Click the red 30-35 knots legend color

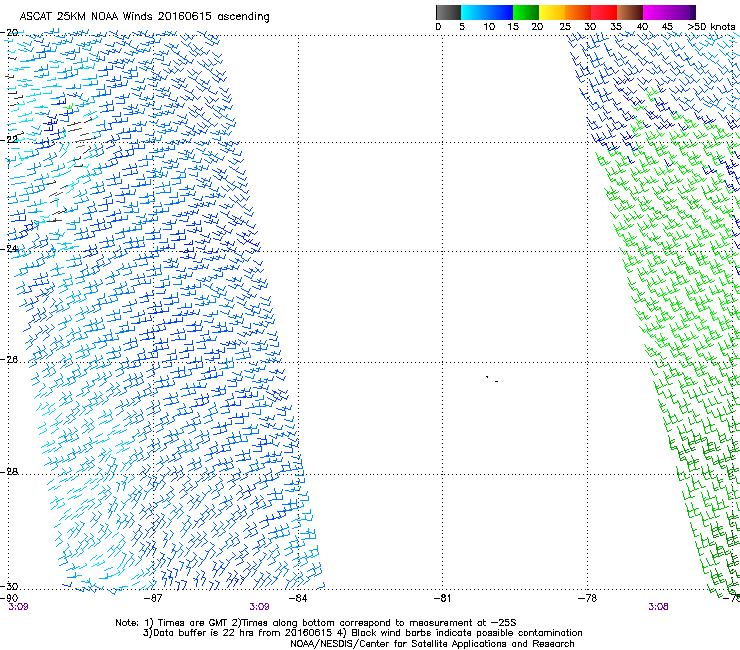point(604,12)
